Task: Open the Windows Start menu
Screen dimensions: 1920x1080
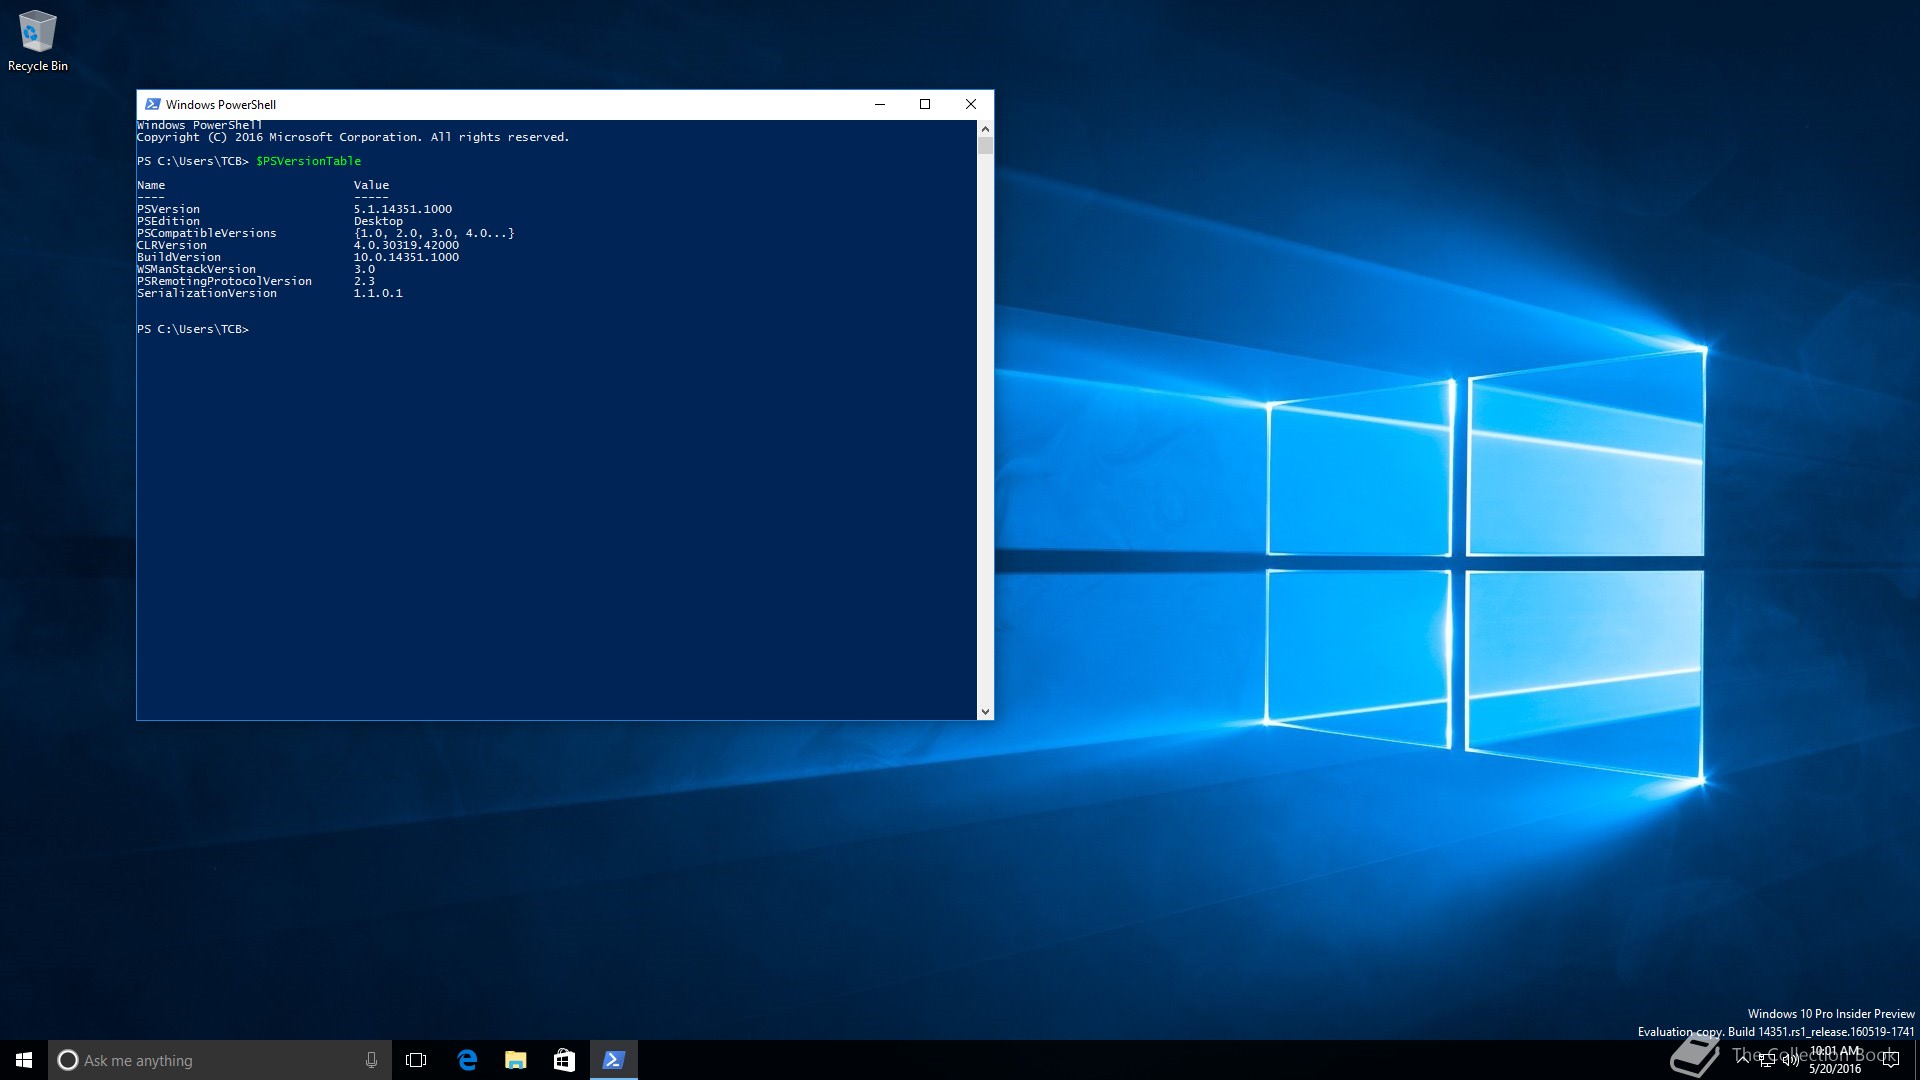Action: (24, 1060)
